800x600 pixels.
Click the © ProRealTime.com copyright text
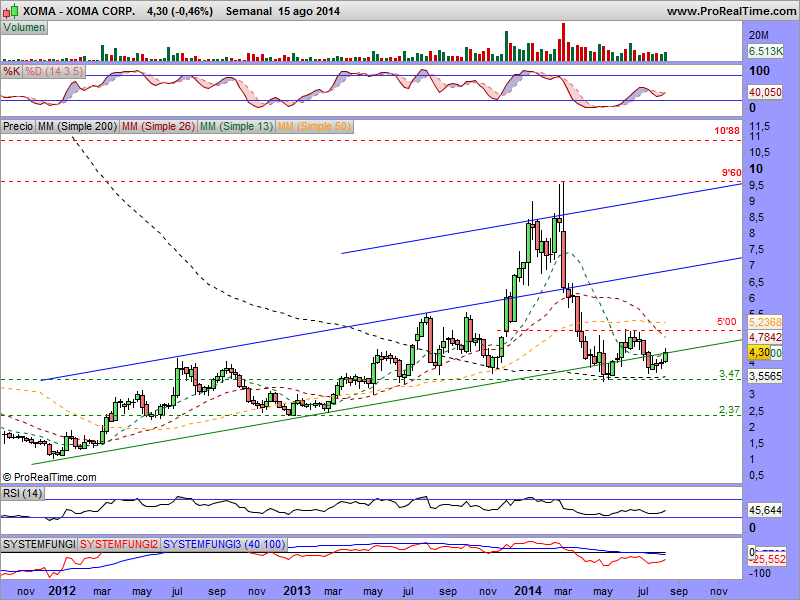click(x=49, y=478)
